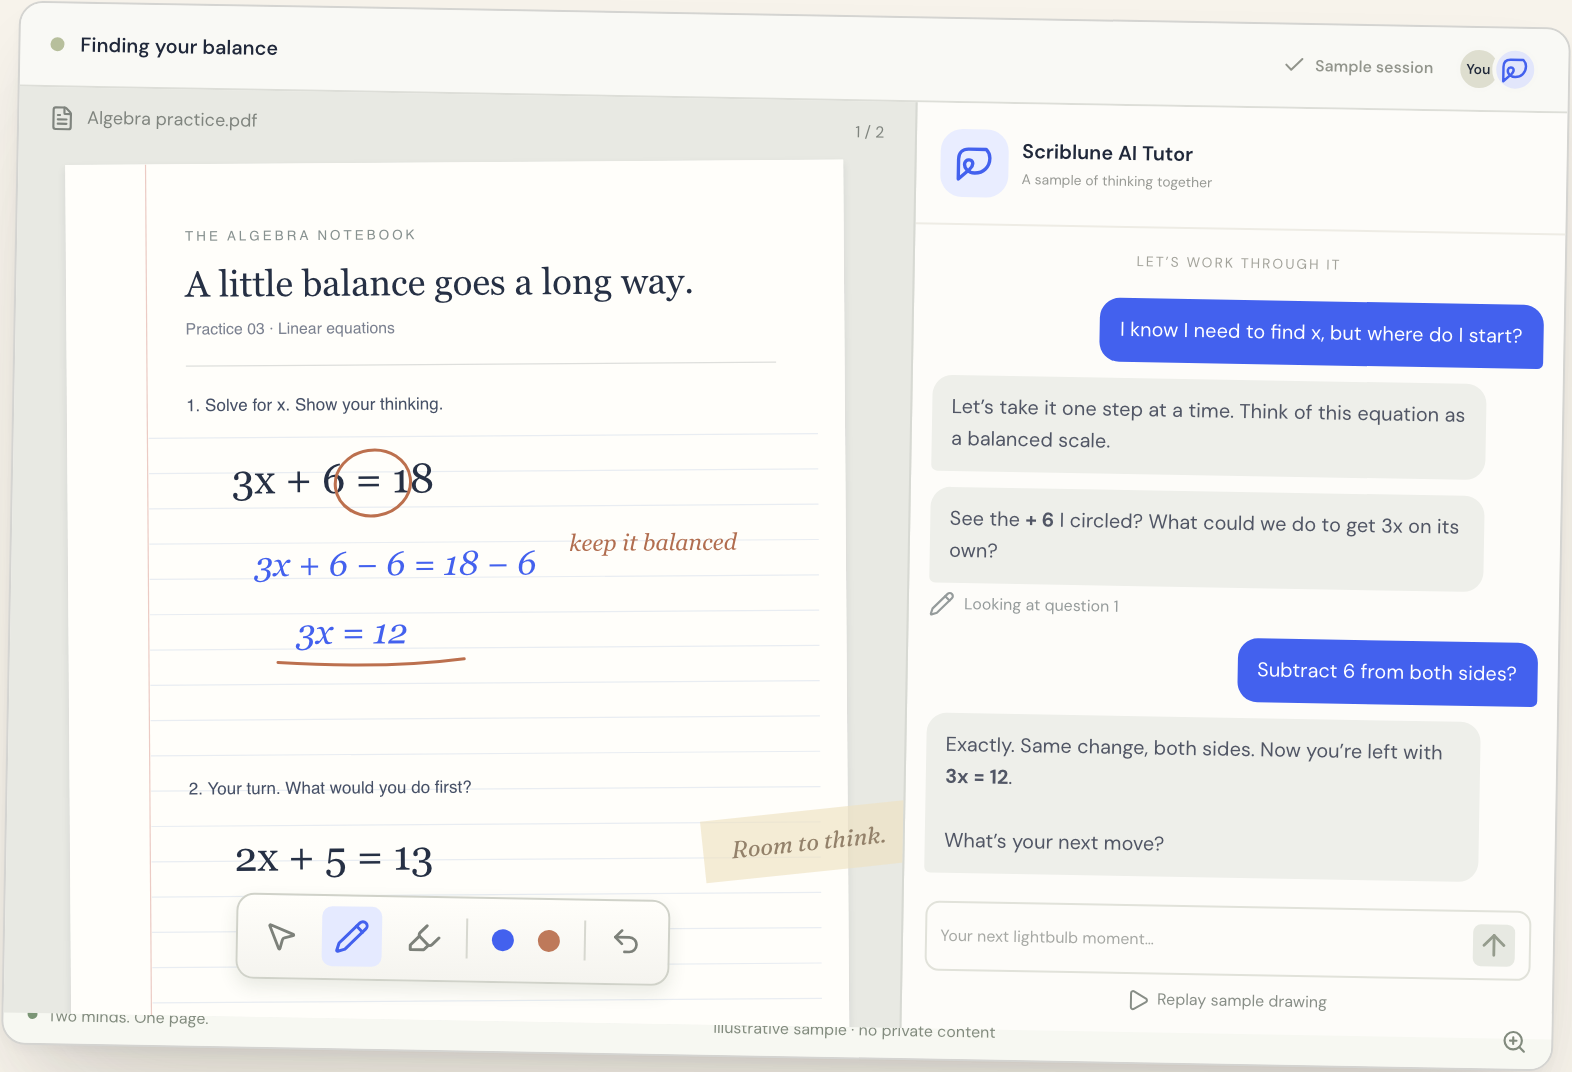
Task: Click the 'Algebra practice.pdf' file name
Action: click(x=172, y=119)
